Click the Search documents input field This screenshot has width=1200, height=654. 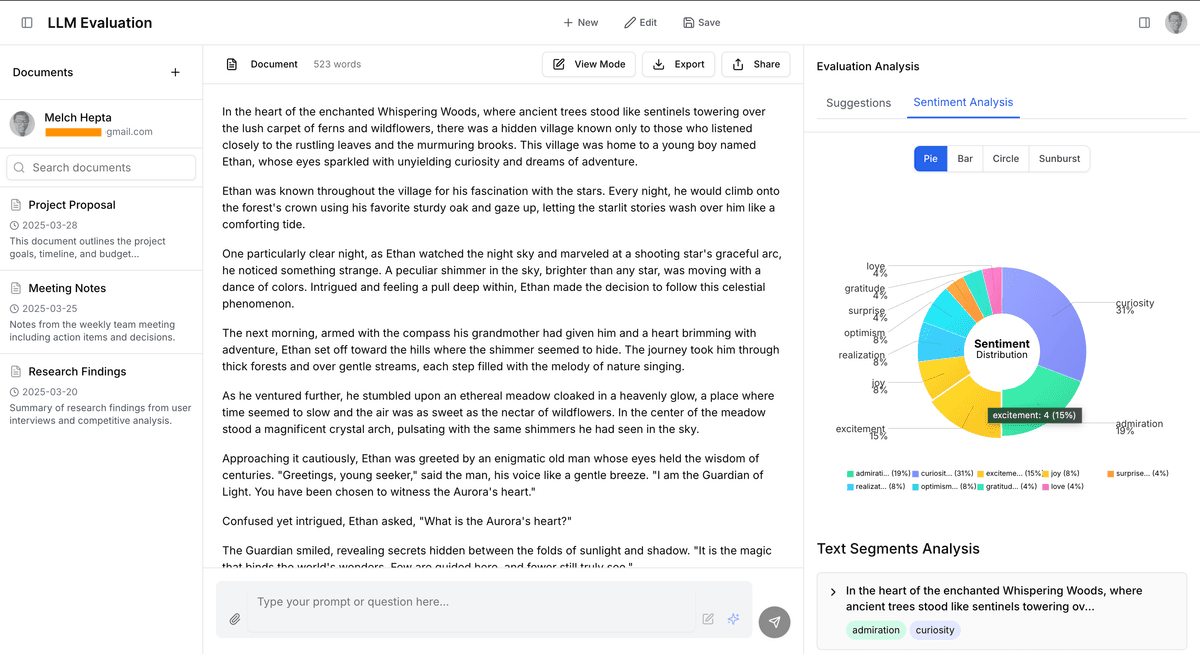point(101,168)
